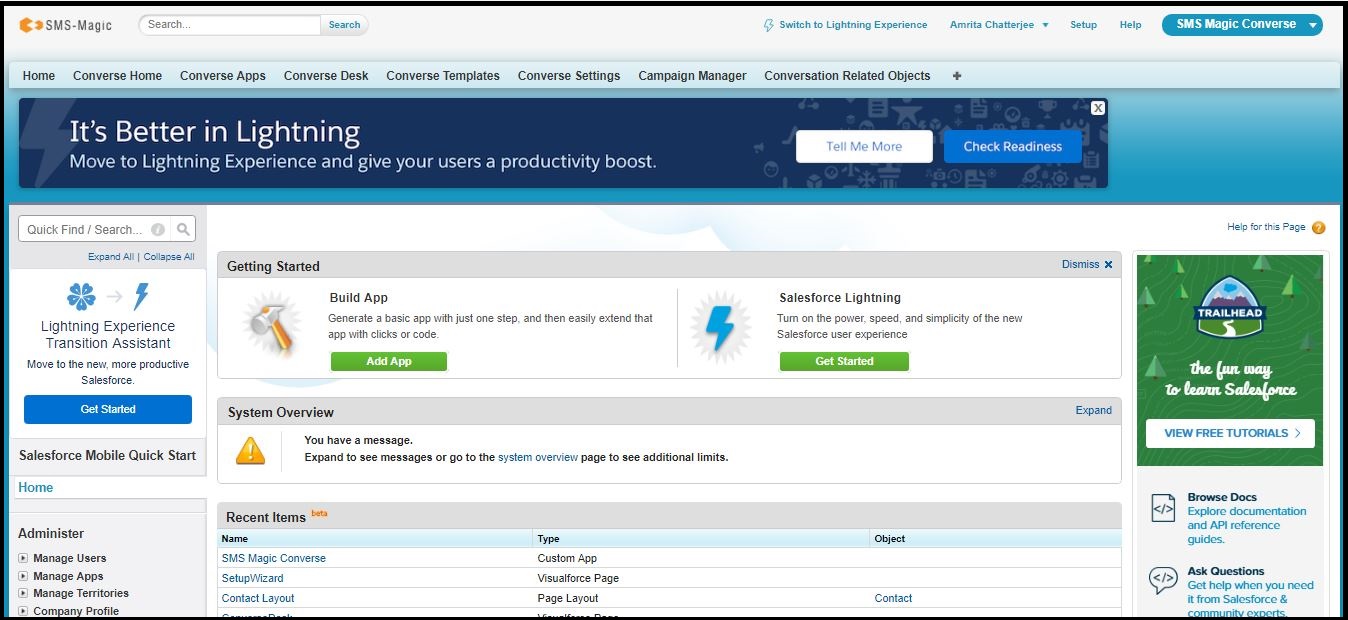Viewport: 1348px width, 620px height.
Task: Click the Browse Docs code icon
Action: tap(1163, 509)
